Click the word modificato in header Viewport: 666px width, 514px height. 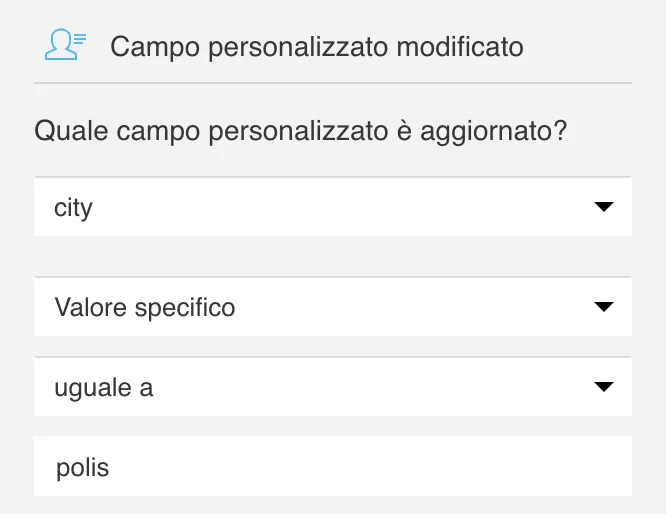click(460, 47)
